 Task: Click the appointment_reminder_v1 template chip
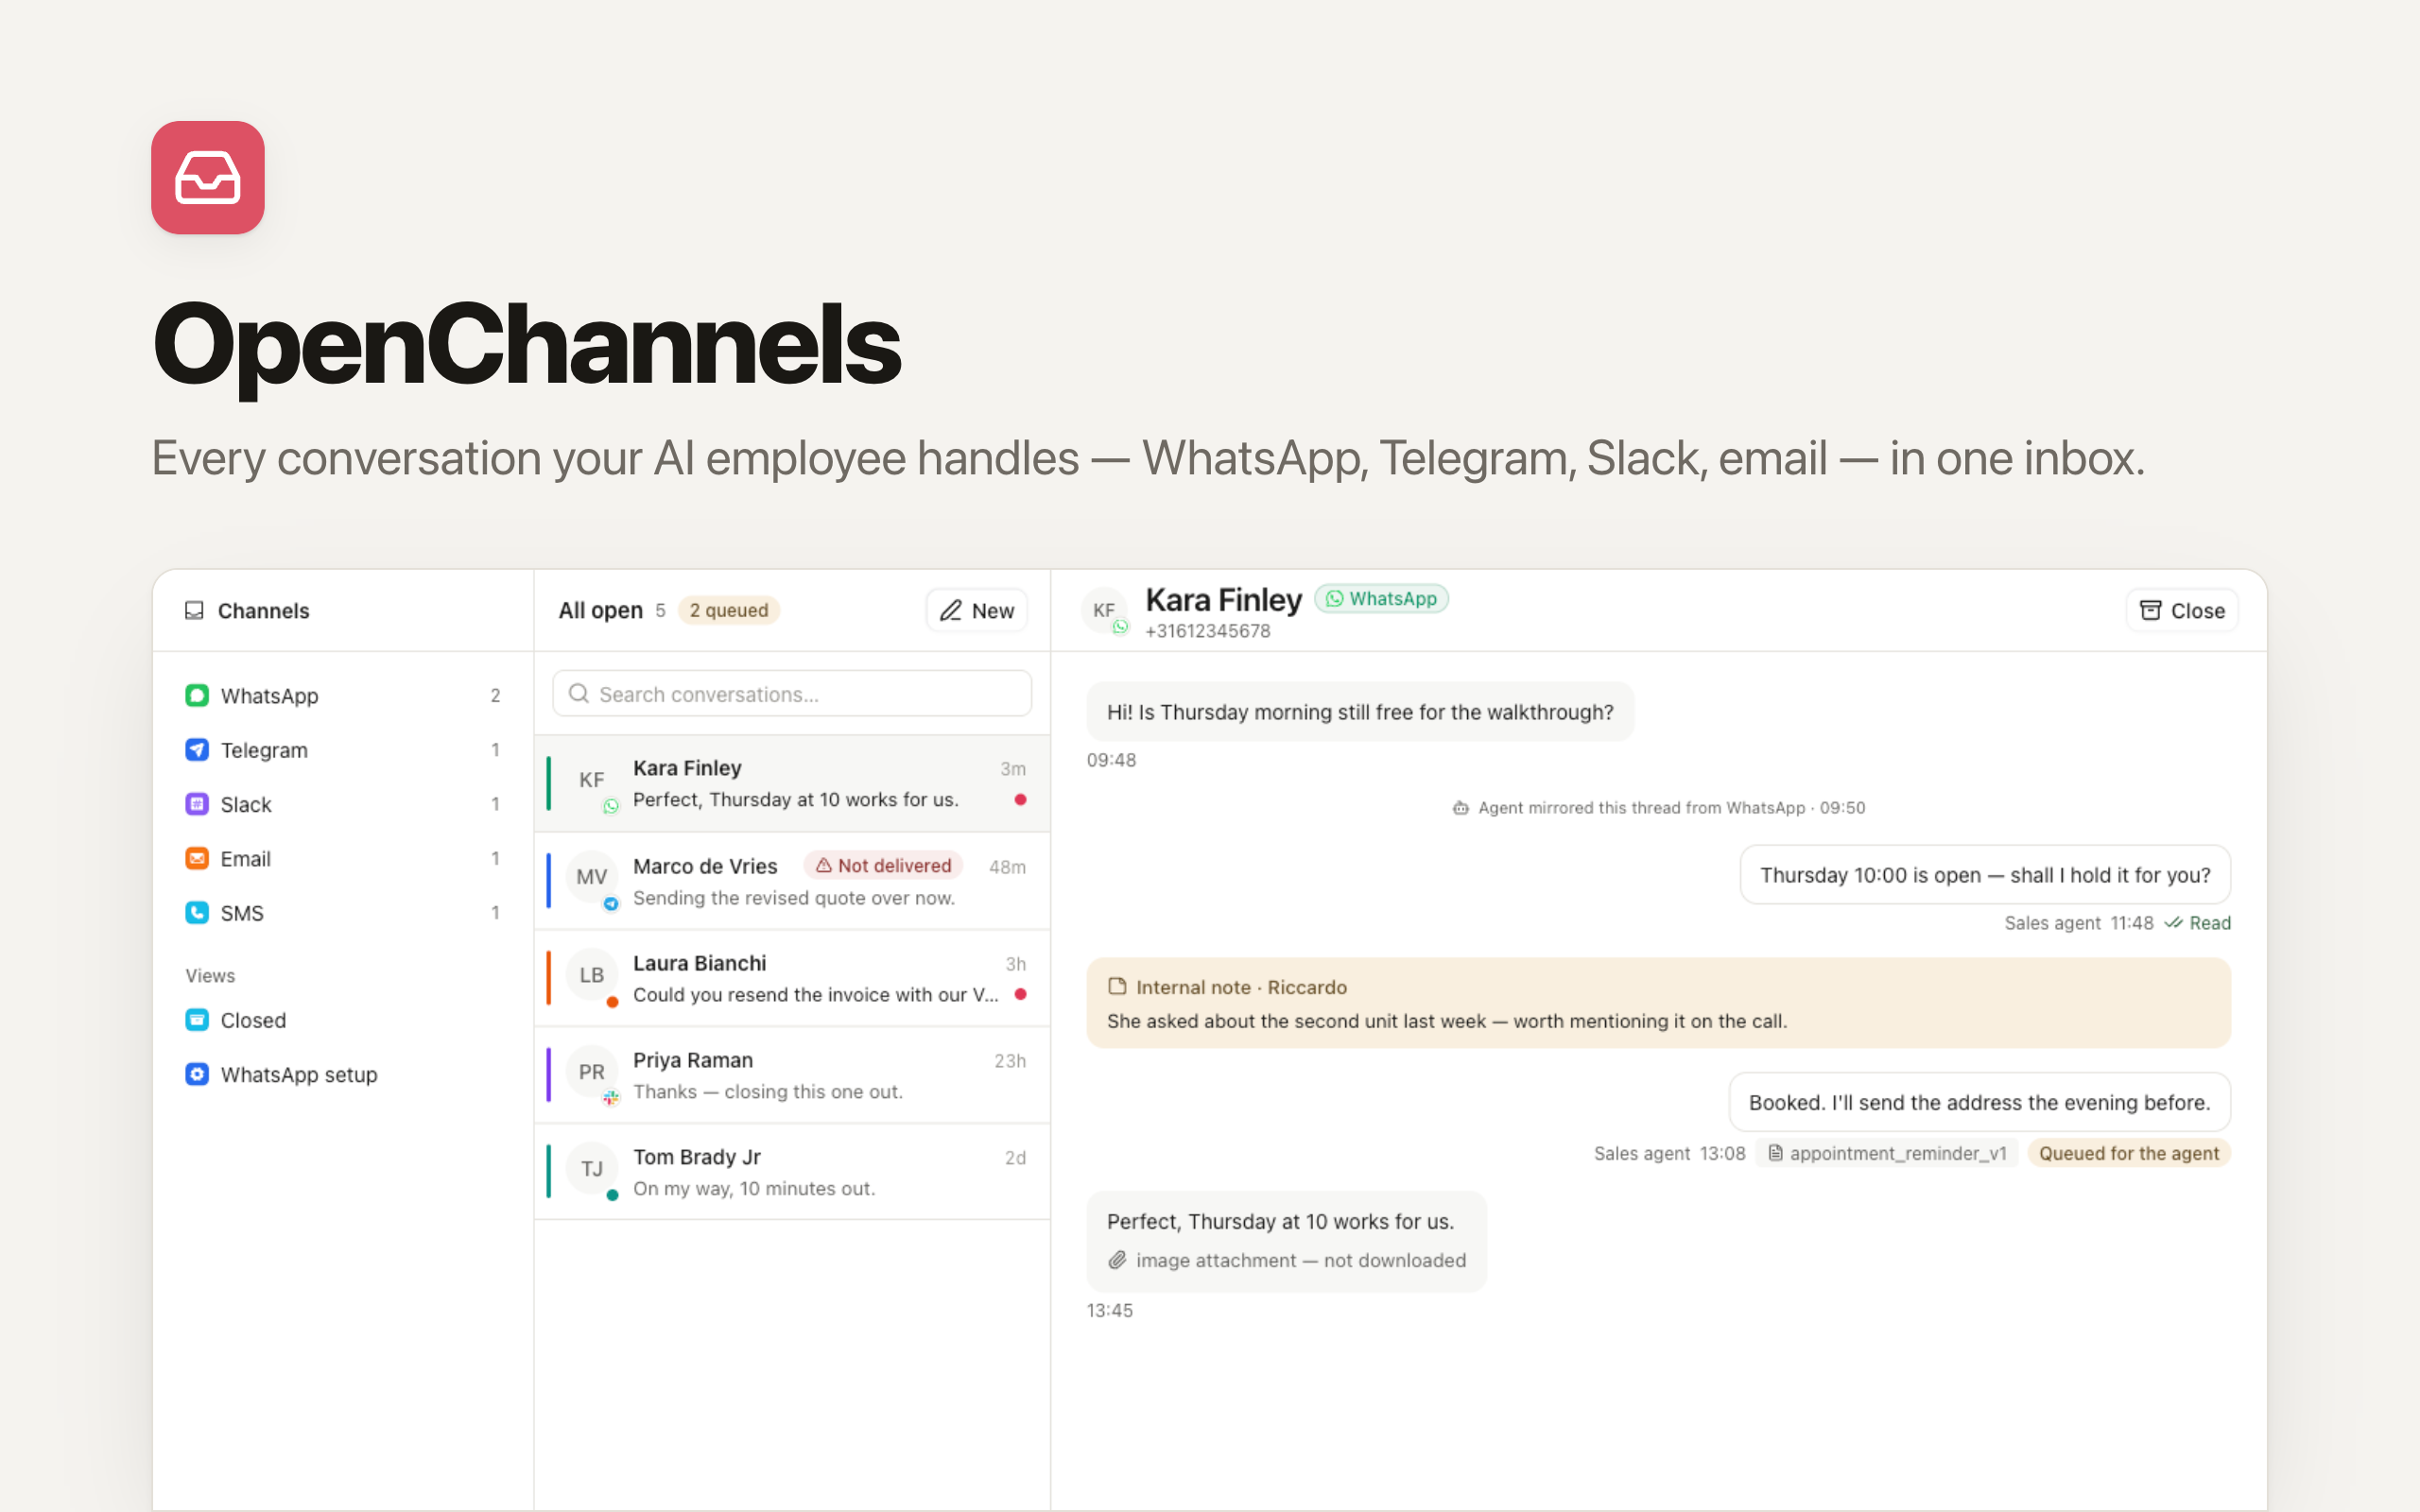click(1886, 1153)
